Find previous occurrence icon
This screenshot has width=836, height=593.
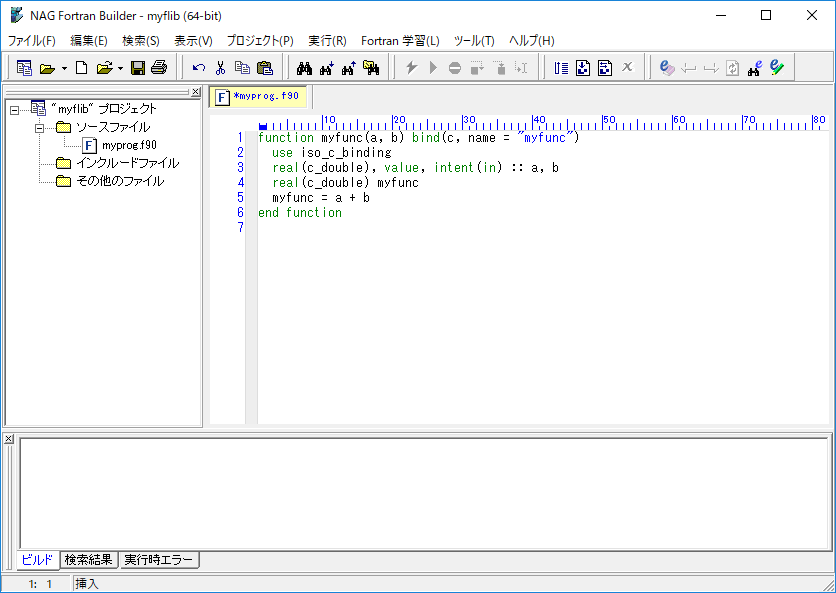point(349,68)
